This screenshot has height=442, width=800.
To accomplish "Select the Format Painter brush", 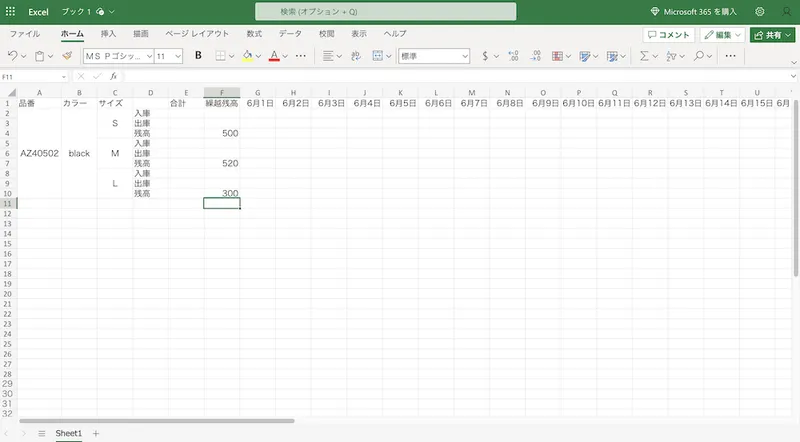I will tap(67, 56).
